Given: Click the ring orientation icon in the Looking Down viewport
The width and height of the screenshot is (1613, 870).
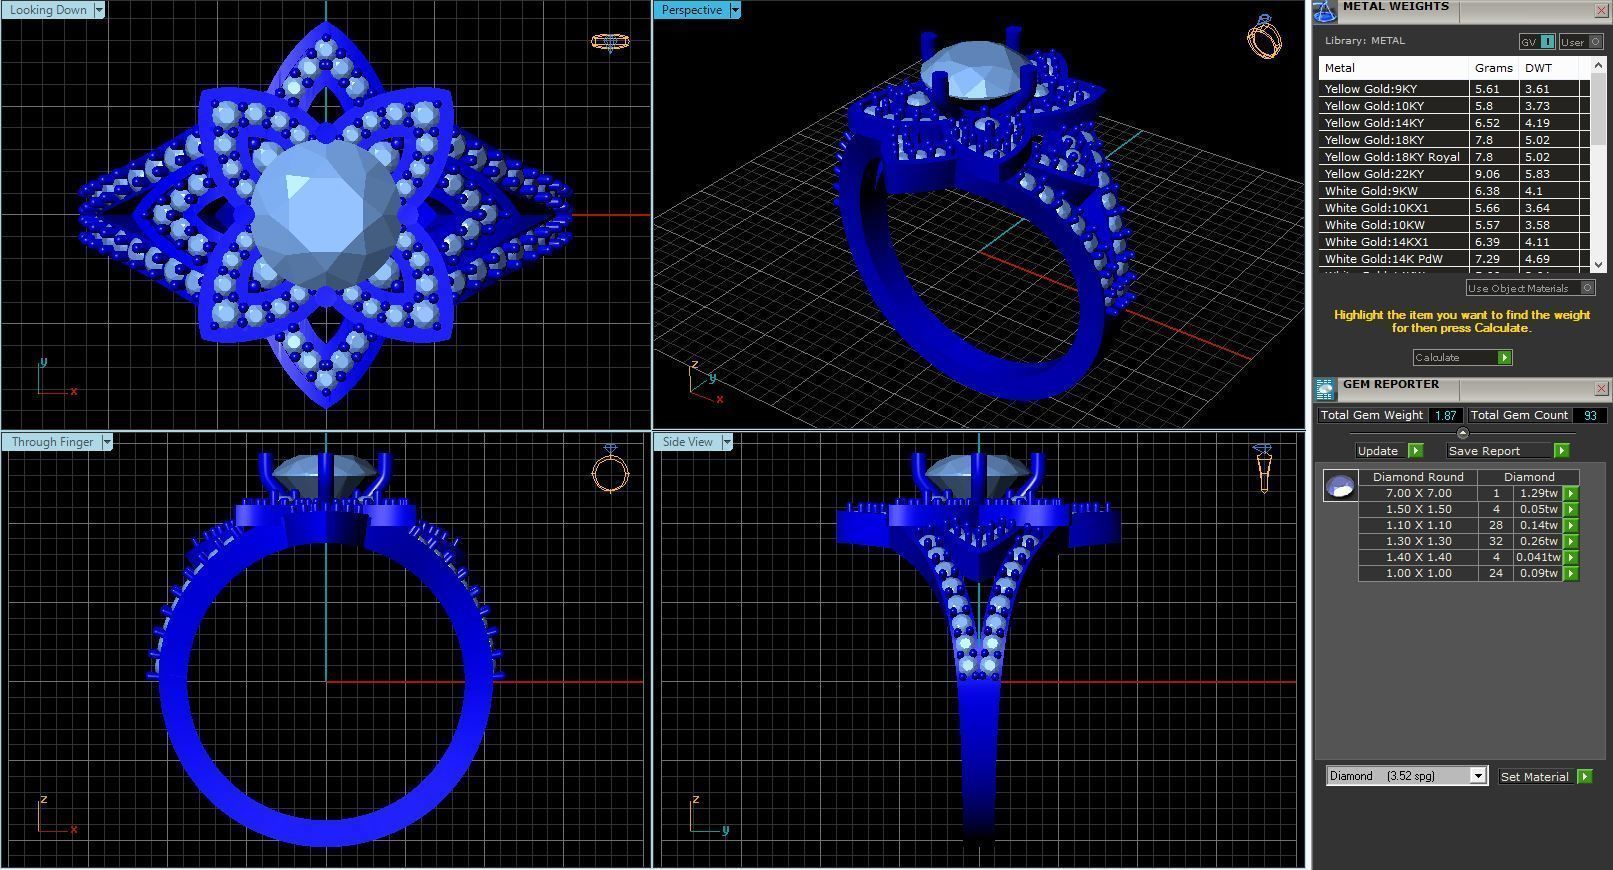Looking at the screenshot, I should pos(609,42).
